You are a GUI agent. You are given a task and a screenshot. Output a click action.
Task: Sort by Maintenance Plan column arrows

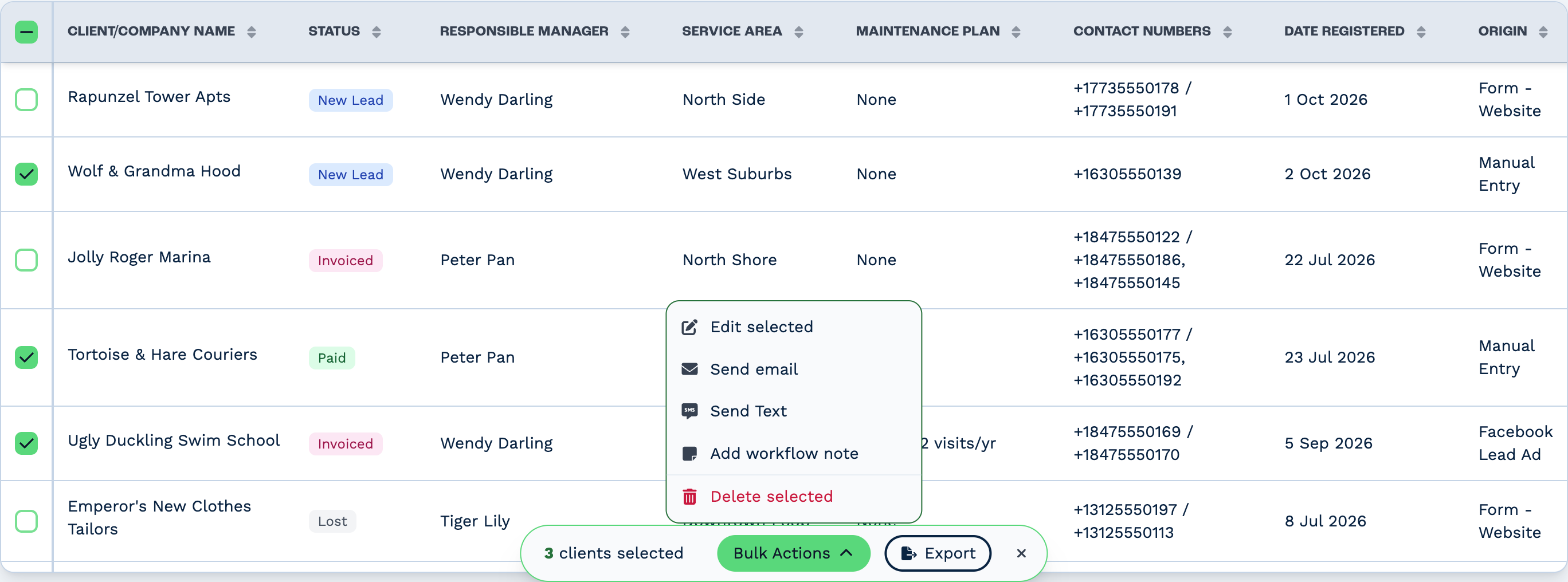click(x=1016, y=32)
